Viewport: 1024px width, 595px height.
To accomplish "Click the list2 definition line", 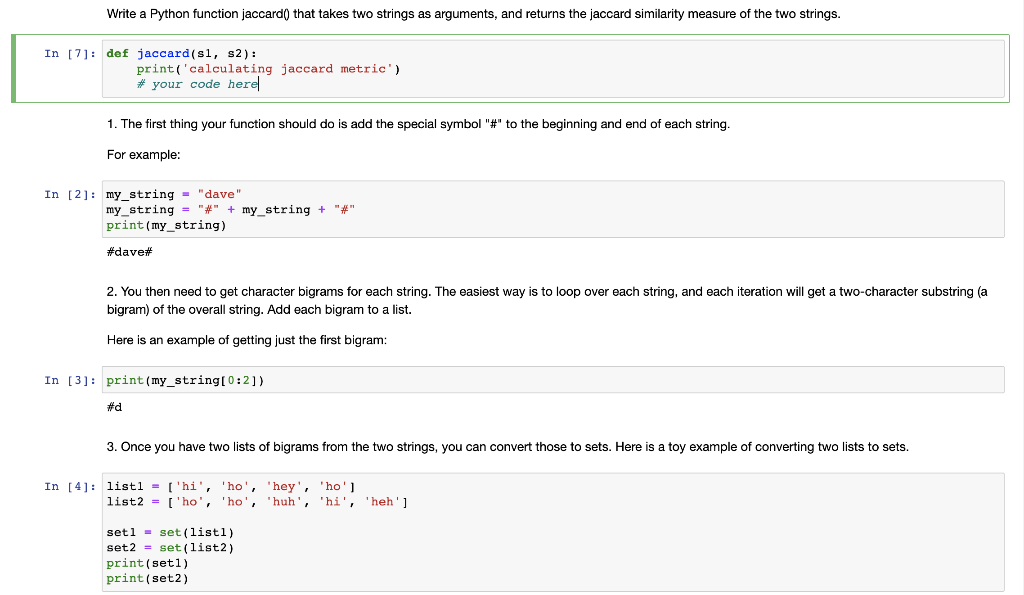I will [x=257, y=502].
